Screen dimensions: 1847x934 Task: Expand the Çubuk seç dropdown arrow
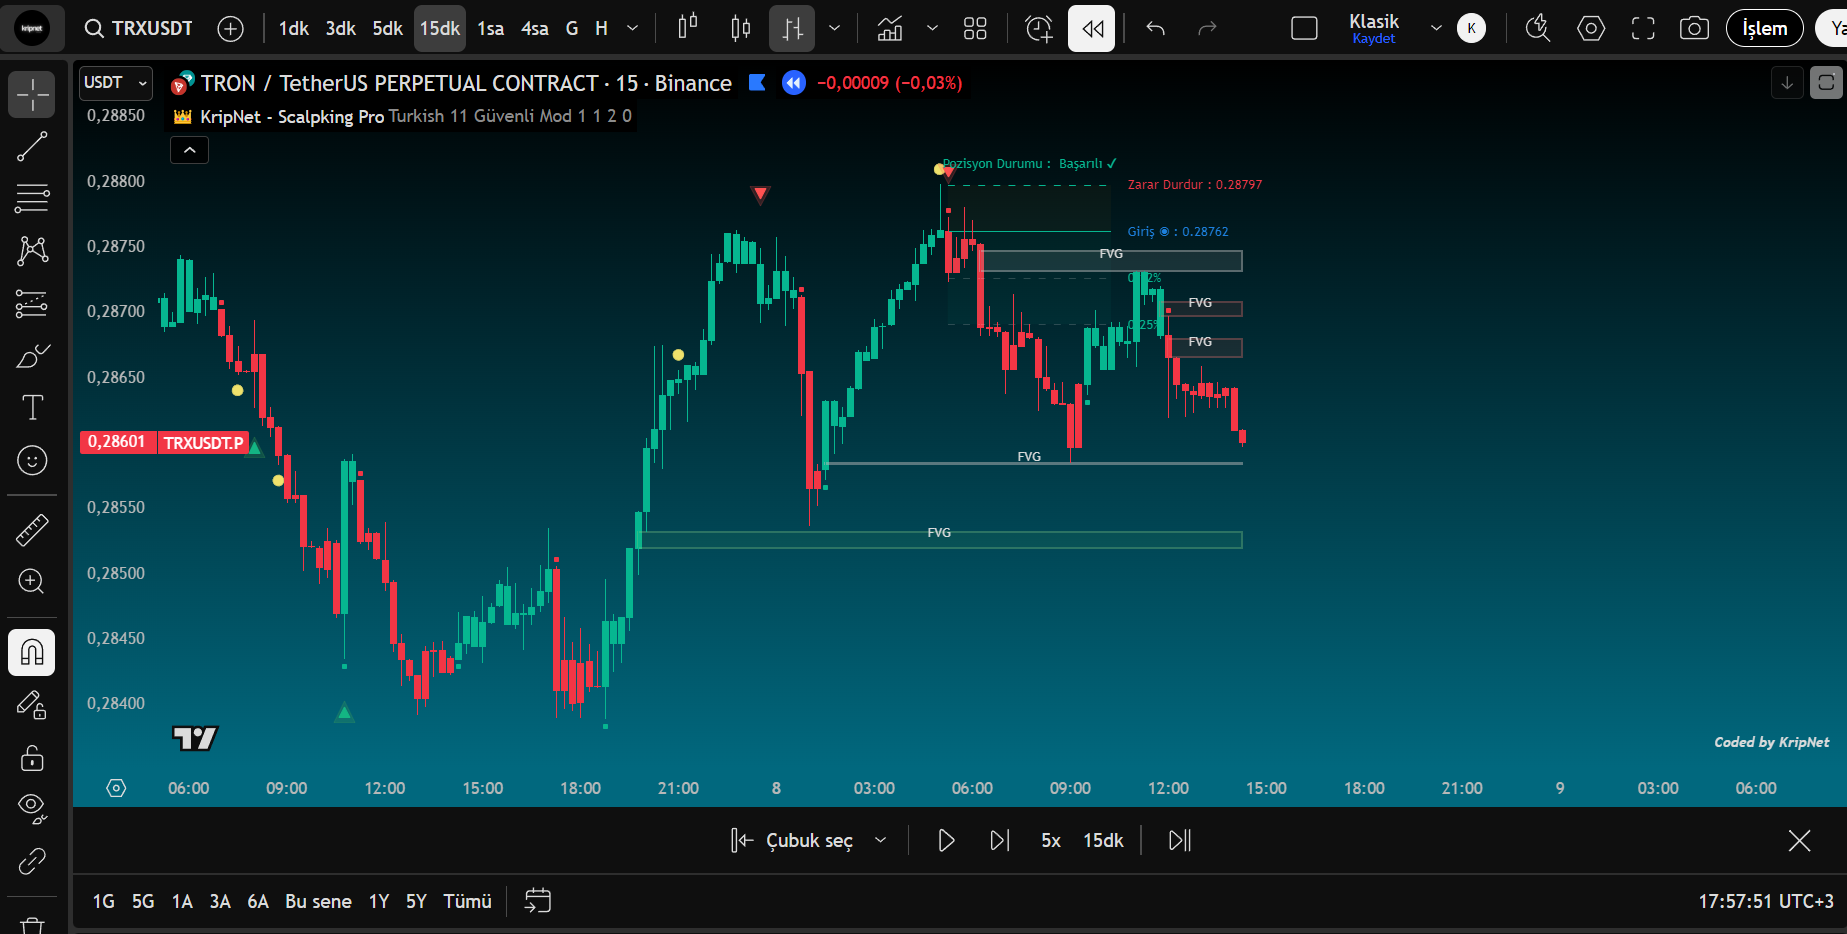tap(881, 840)
